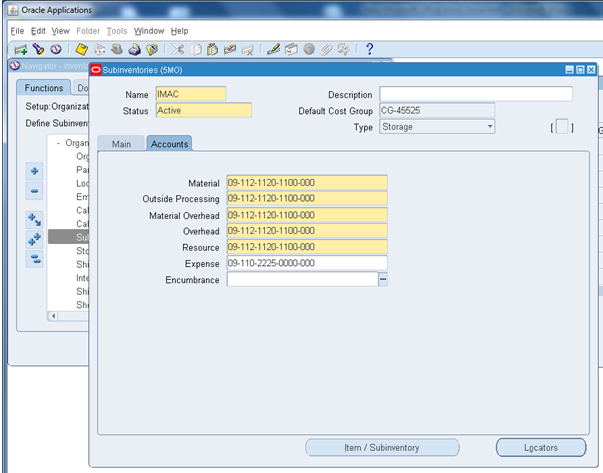The image size is (603, 473).
Task: Click the Edit Field pencil icon
Action: tap(273, 49)
